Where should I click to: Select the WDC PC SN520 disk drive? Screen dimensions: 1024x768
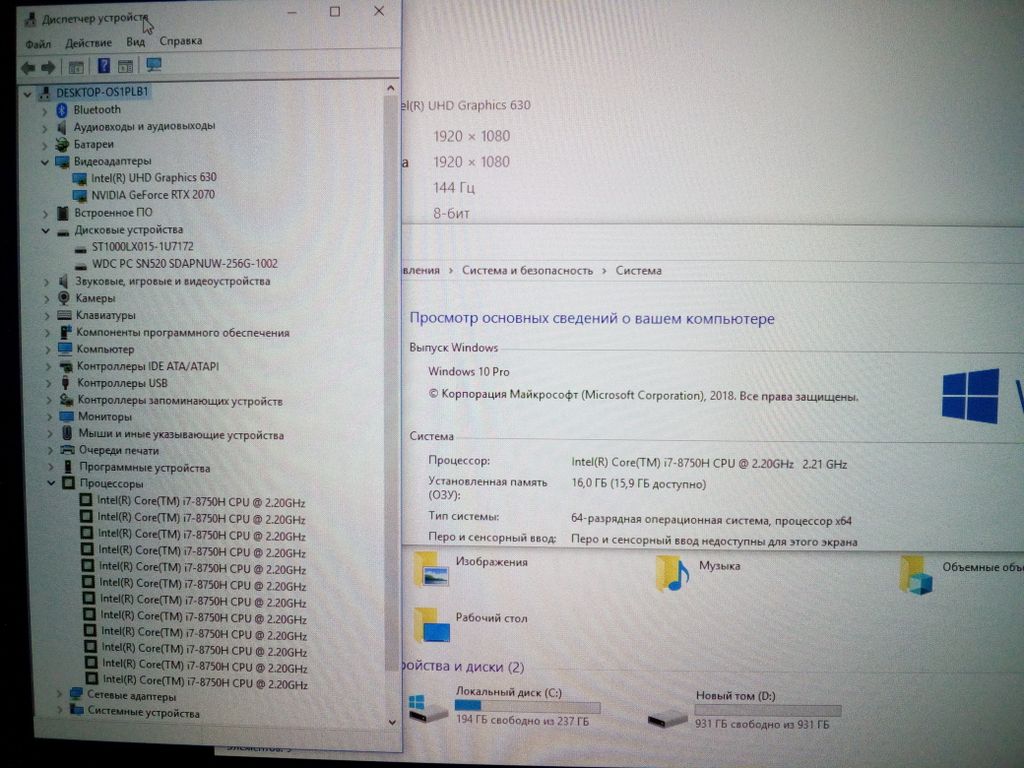(184, 264)
